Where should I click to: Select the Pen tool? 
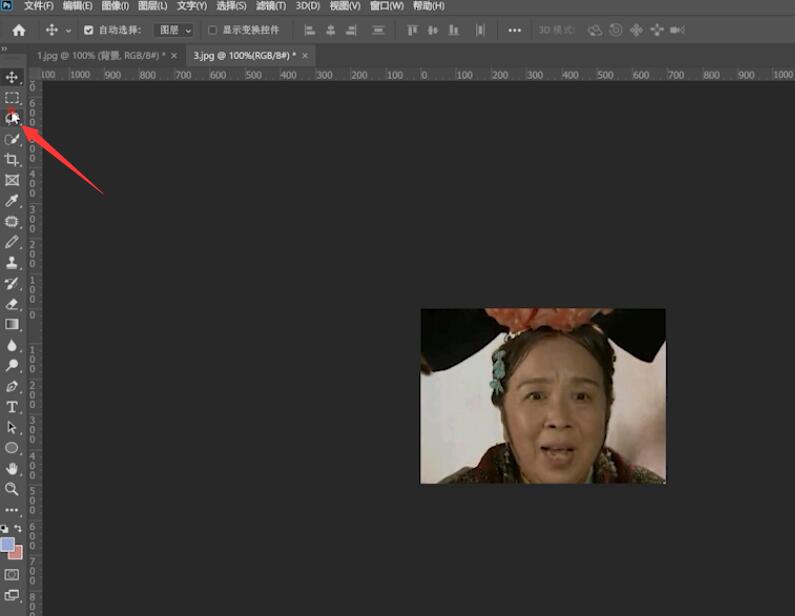click(x=12, y=386)
